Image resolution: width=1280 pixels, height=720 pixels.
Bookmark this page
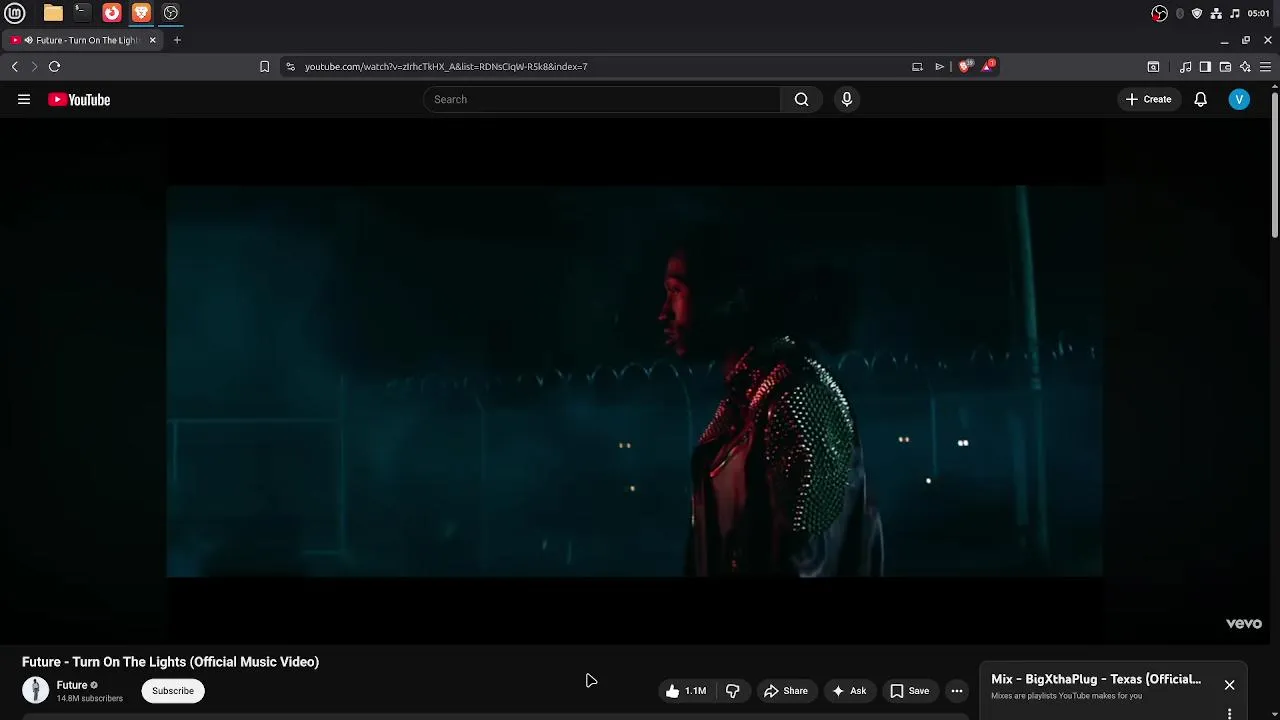264,66
